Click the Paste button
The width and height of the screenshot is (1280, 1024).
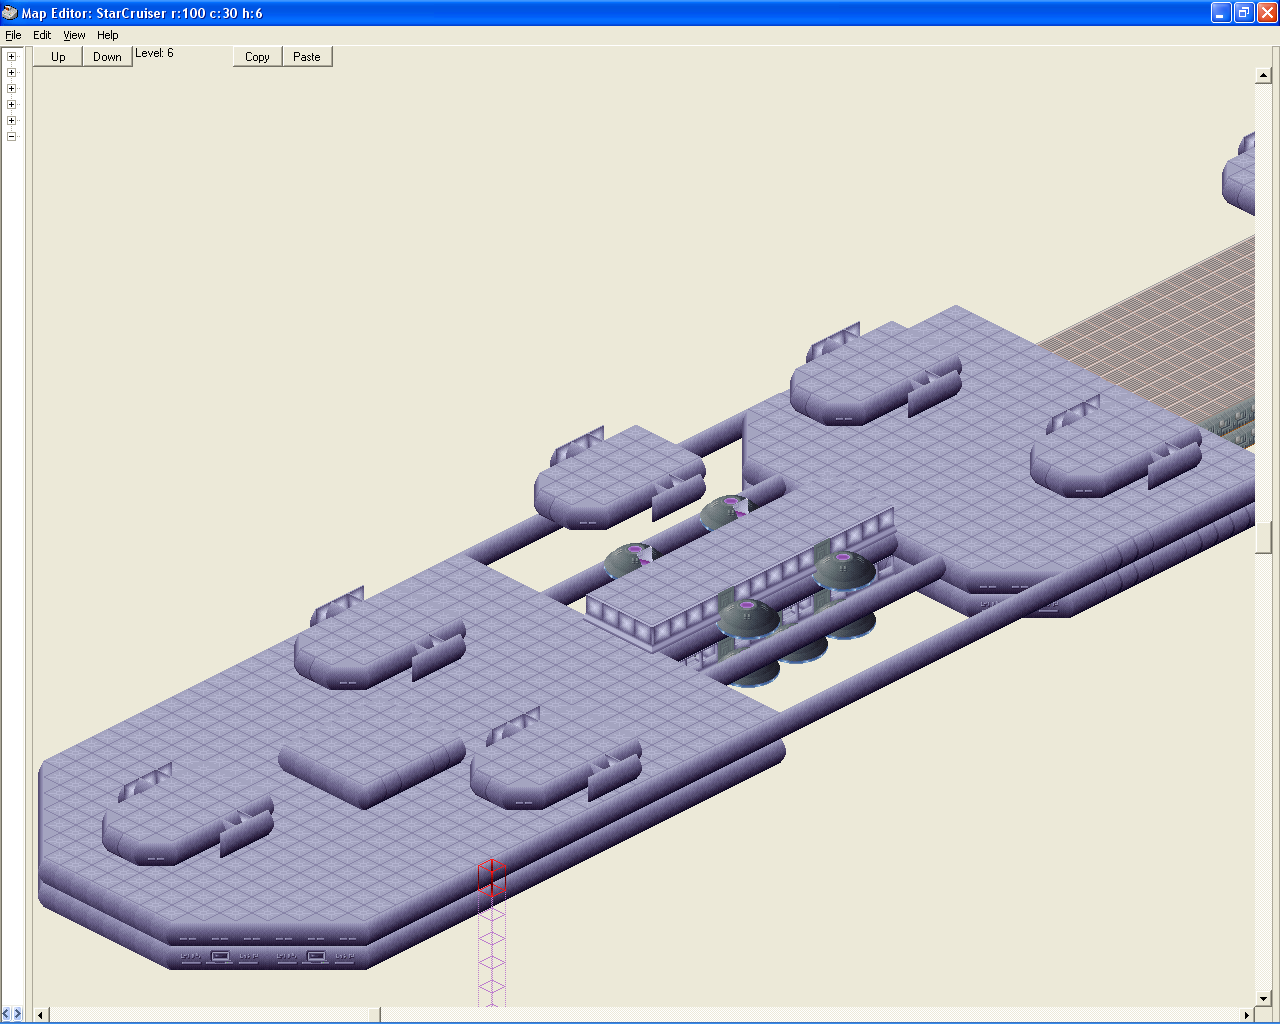(307, 57)
